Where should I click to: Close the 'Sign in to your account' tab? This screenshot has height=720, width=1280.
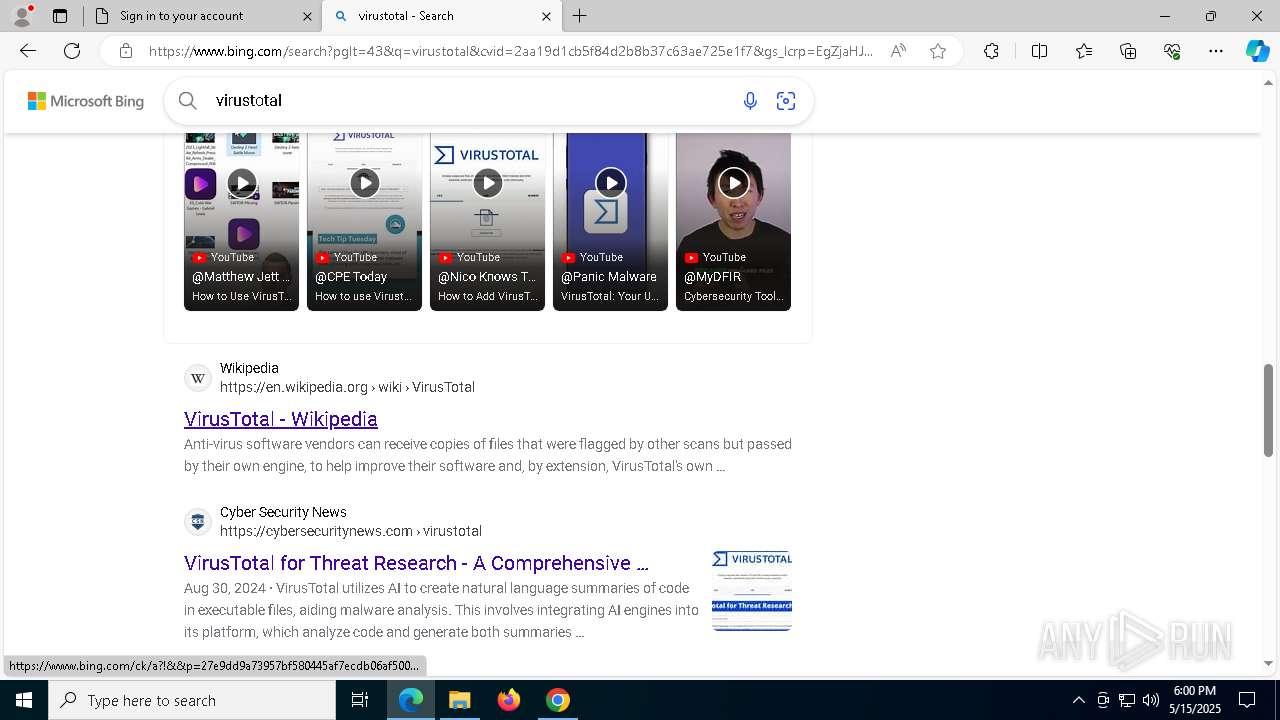(307, 16)
